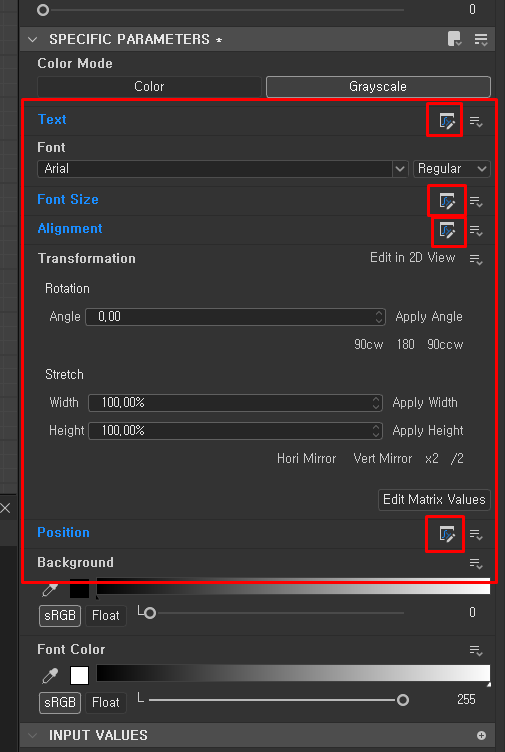The image size is (505, 752).
Task: Open function editor for Alignment
Action: [x=446, y=231]
